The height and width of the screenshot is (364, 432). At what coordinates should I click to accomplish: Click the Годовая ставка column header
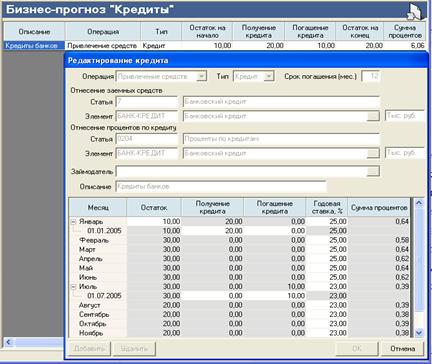tap(327, 207)
